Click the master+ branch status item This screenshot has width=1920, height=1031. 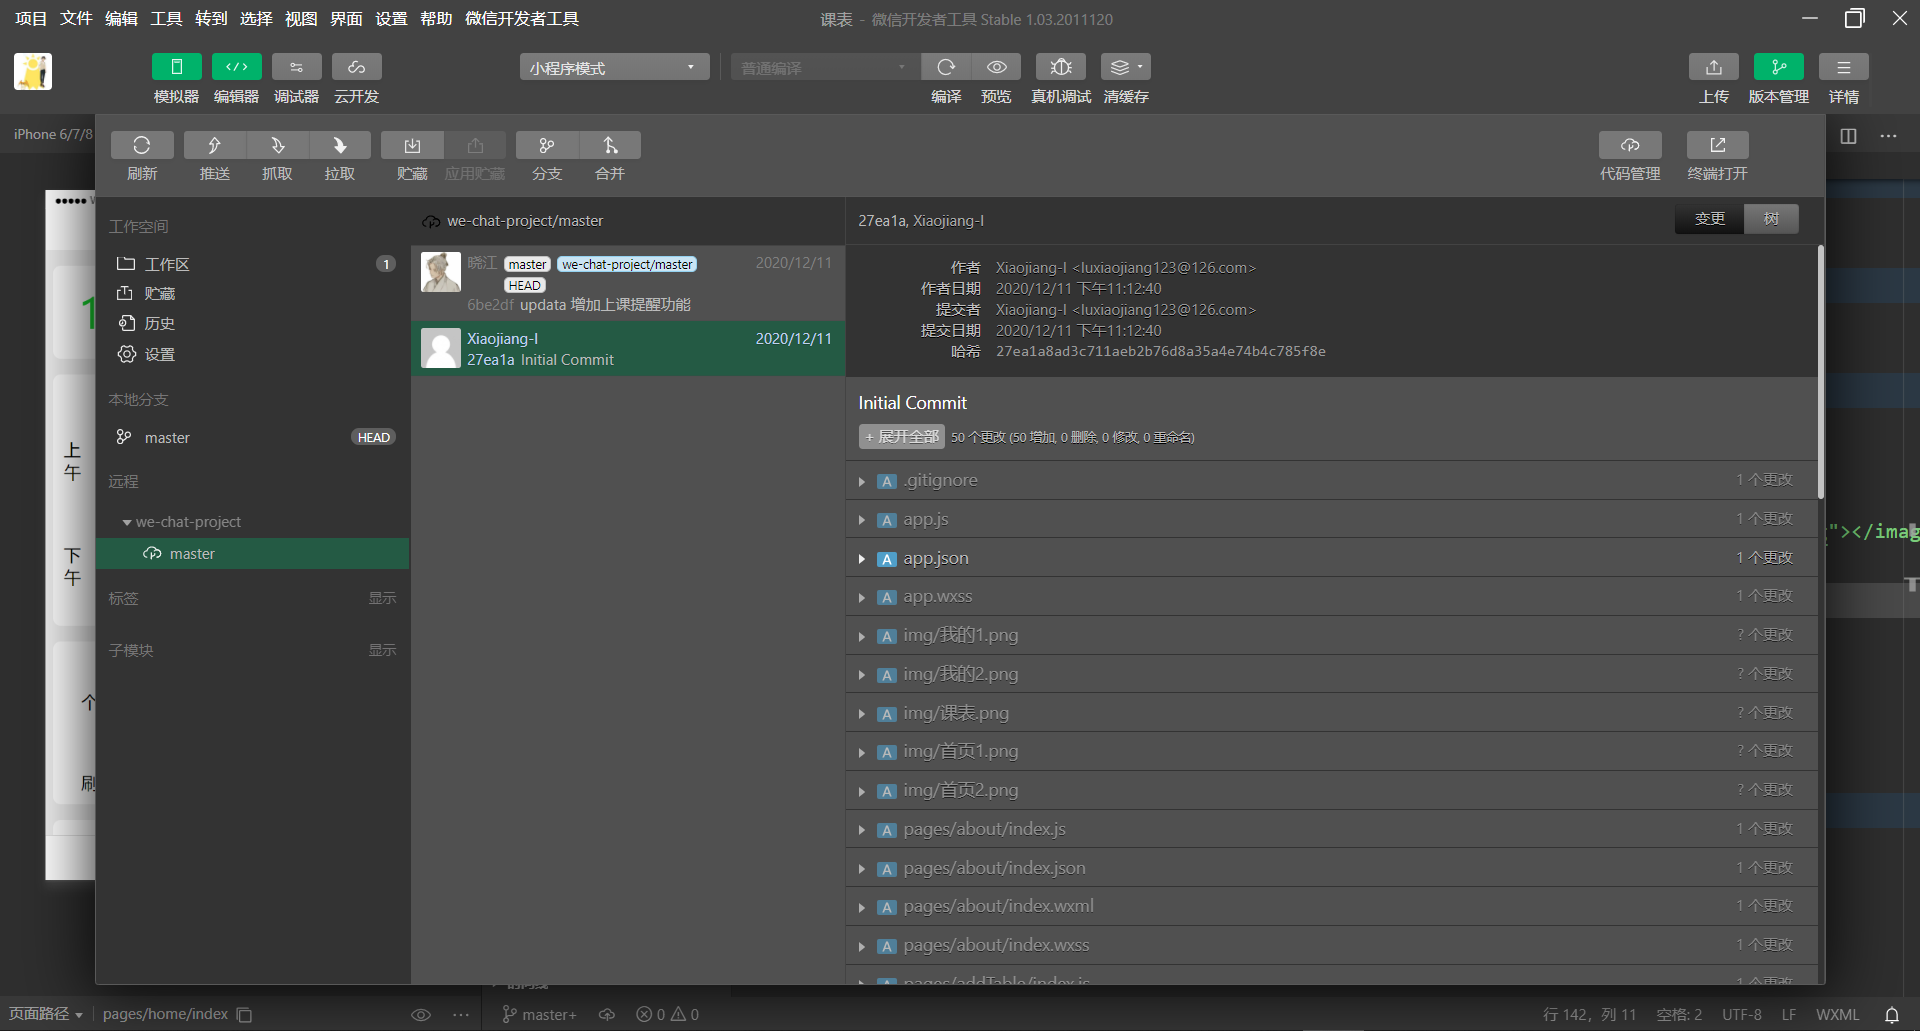coord(539,1015)
